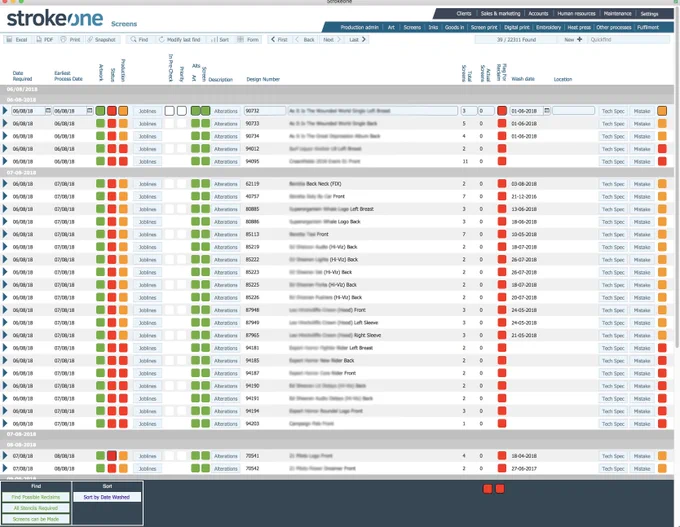
Task: Expand the row arrow for design 94203
Action: click(x=5, y=423)
